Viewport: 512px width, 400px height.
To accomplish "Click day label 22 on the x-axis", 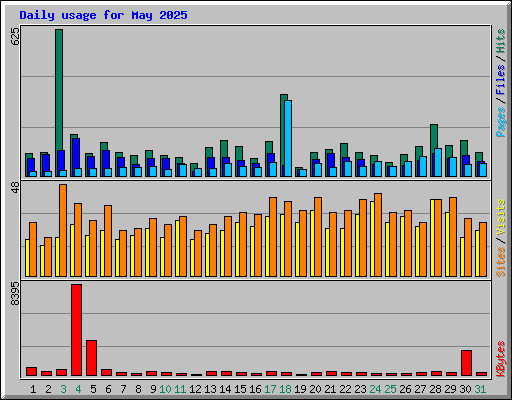I will 345,389.
